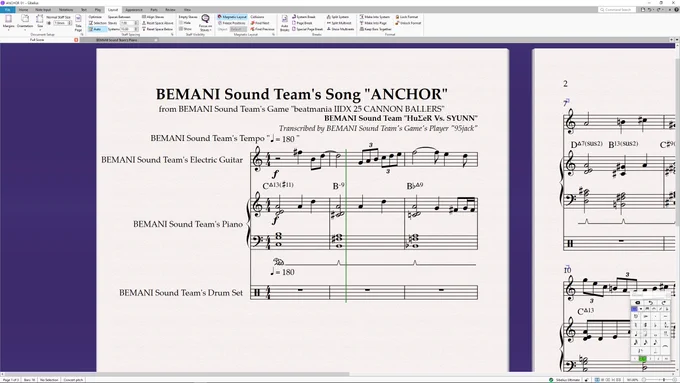The image size is (680, 383).
Task: Switch to the Home ribbon tab
Action: click(x=23, y=10)
